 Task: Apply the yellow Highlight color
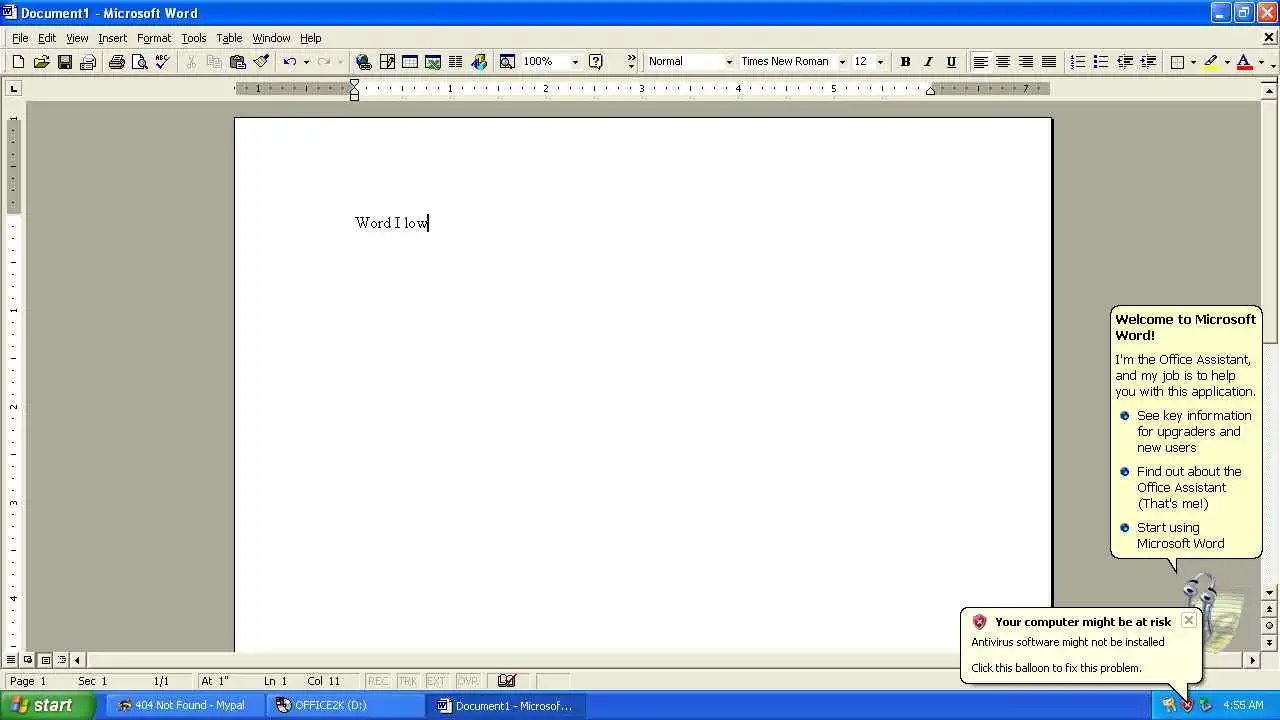pyautogui.click(x=1211, y=62)
